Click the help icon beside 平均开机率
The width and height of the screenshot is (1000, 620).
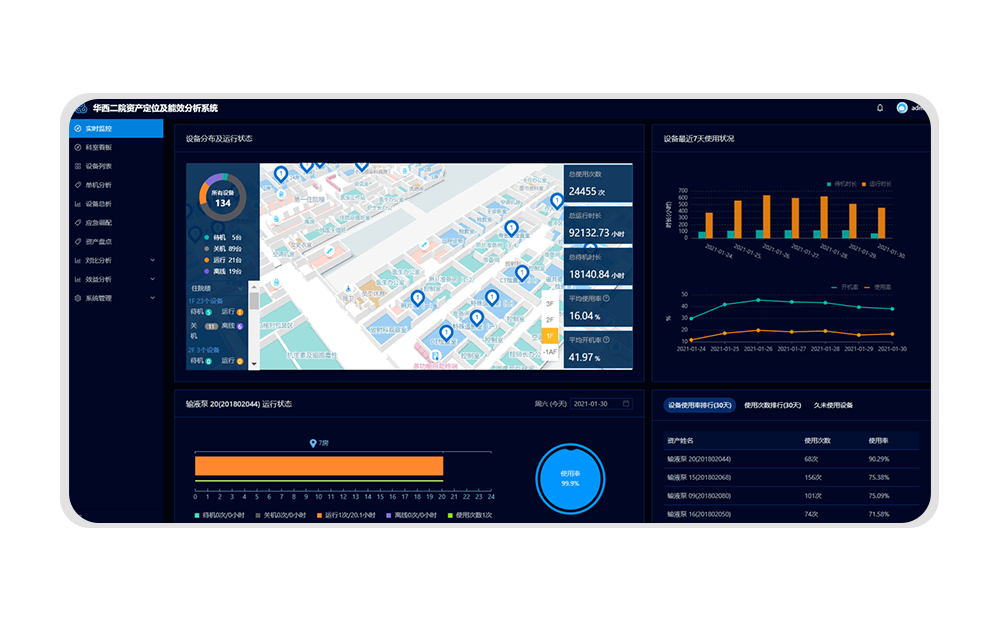[606, 340]
